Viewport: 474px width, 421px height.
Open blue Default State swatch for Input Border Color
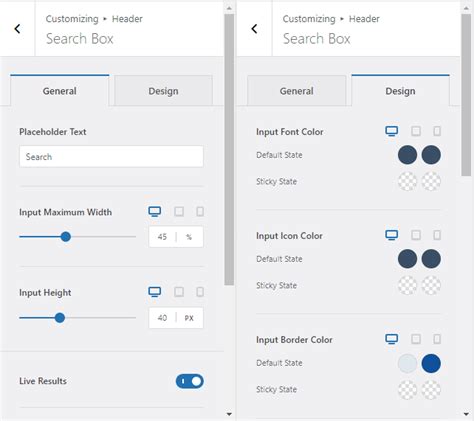(x=431, y=363)
